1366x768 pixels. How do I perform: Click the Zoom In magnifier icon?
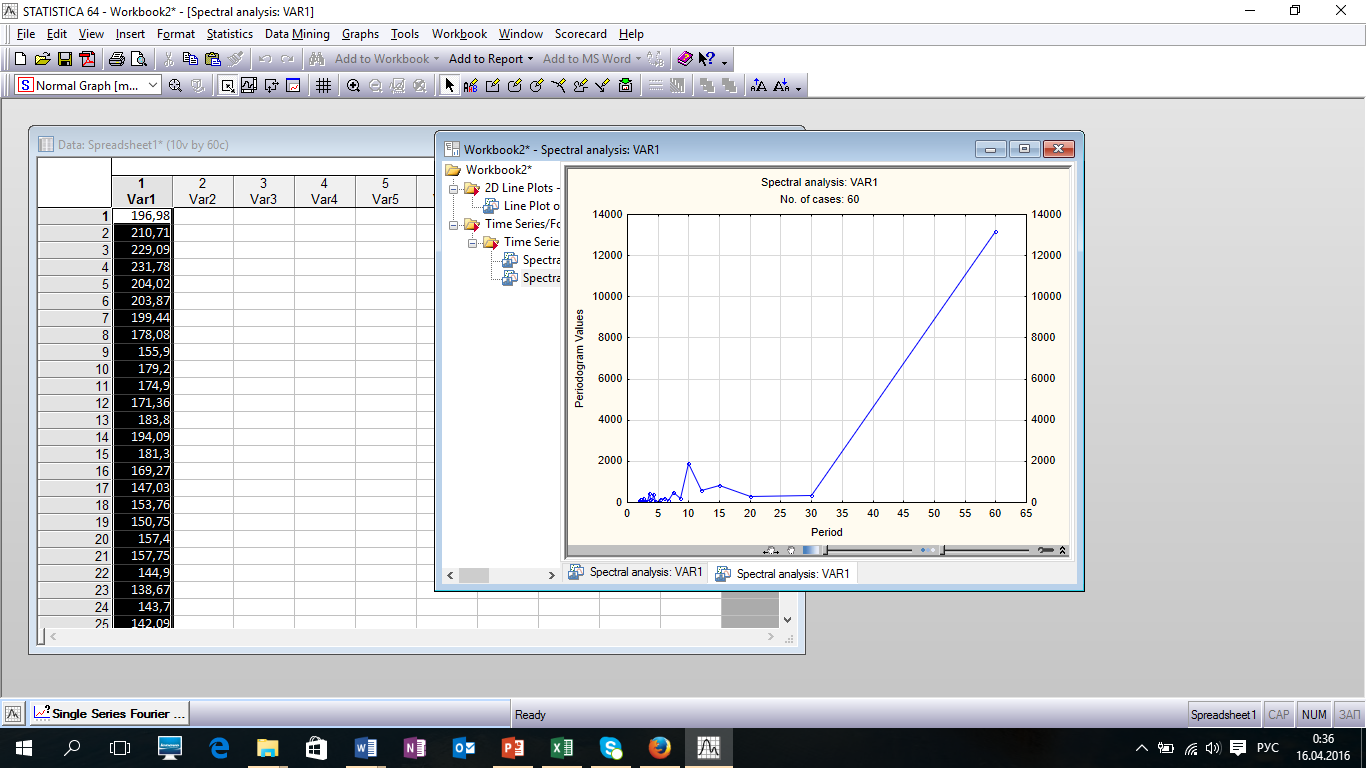tap(353, 86)
